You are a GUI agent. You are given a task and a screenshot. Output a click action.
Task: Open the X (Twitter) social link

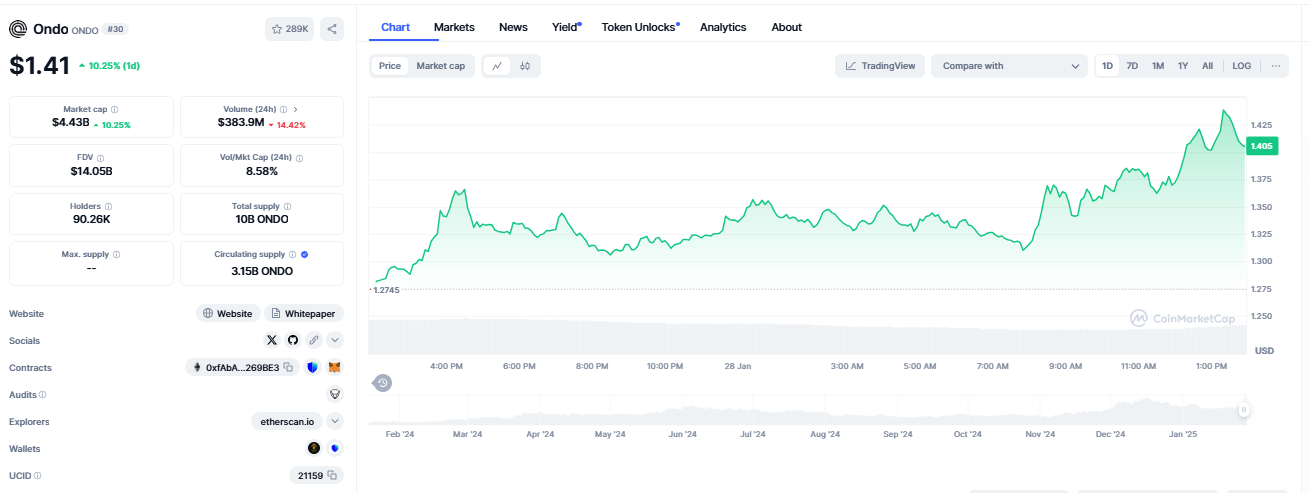(272, 340)
